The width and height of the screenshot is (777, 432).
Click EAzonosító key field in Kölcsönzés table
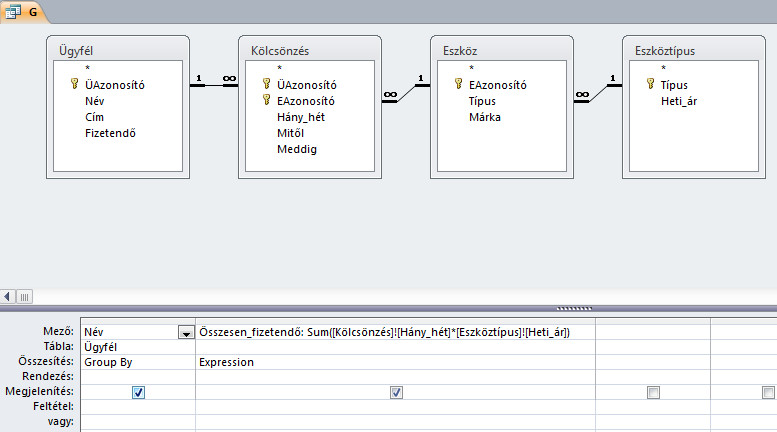(306, 101)
